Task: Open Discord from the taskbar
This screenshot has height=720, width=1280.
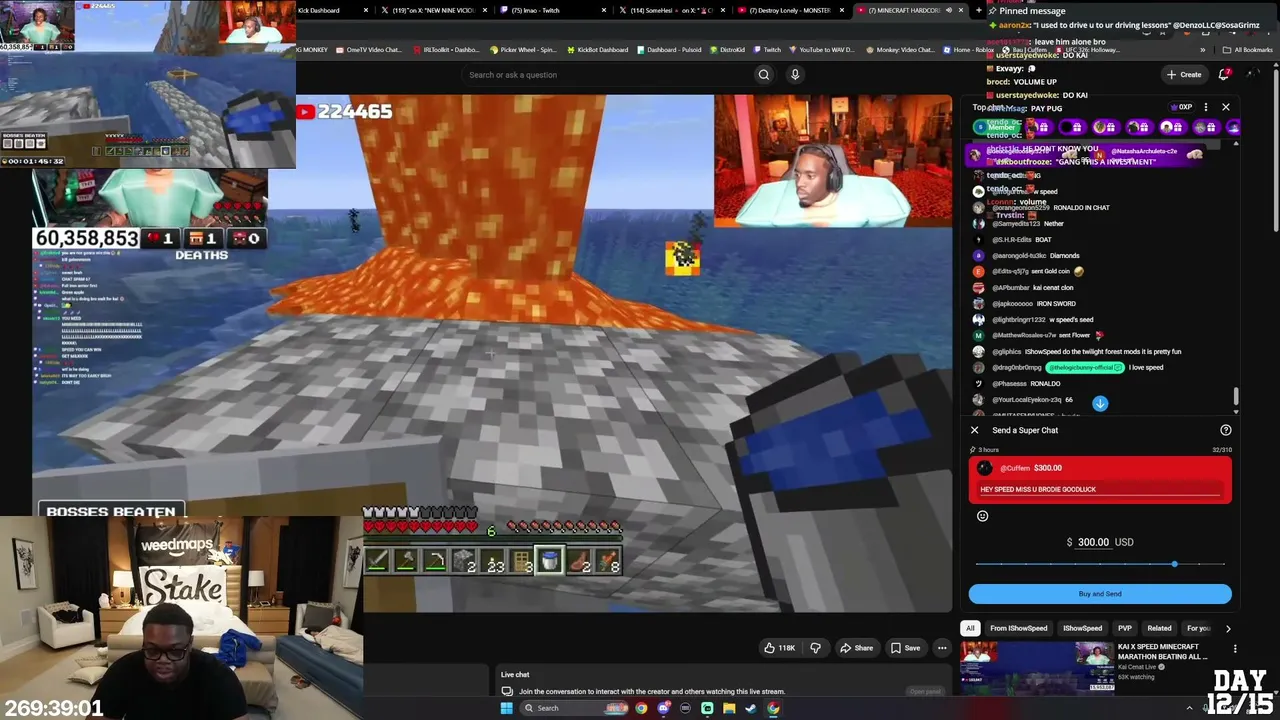Action: pyautogui.click(x=663, y=708)
